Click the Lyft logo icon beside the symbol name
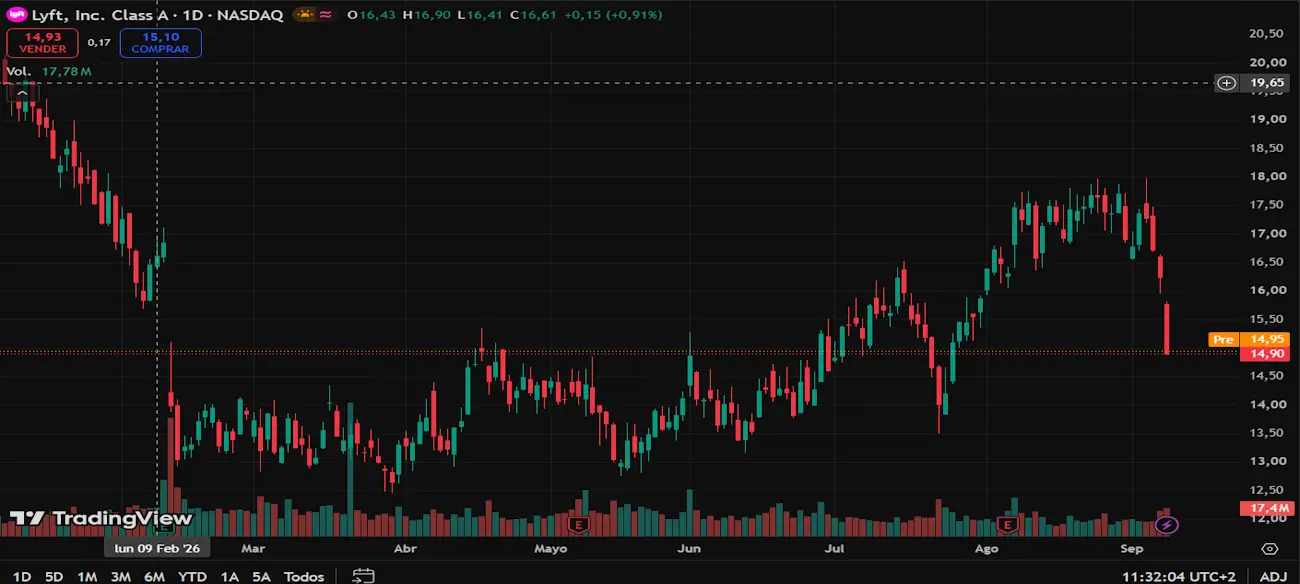The height and width of the screenshot is (584, 1300). point(17,15)
